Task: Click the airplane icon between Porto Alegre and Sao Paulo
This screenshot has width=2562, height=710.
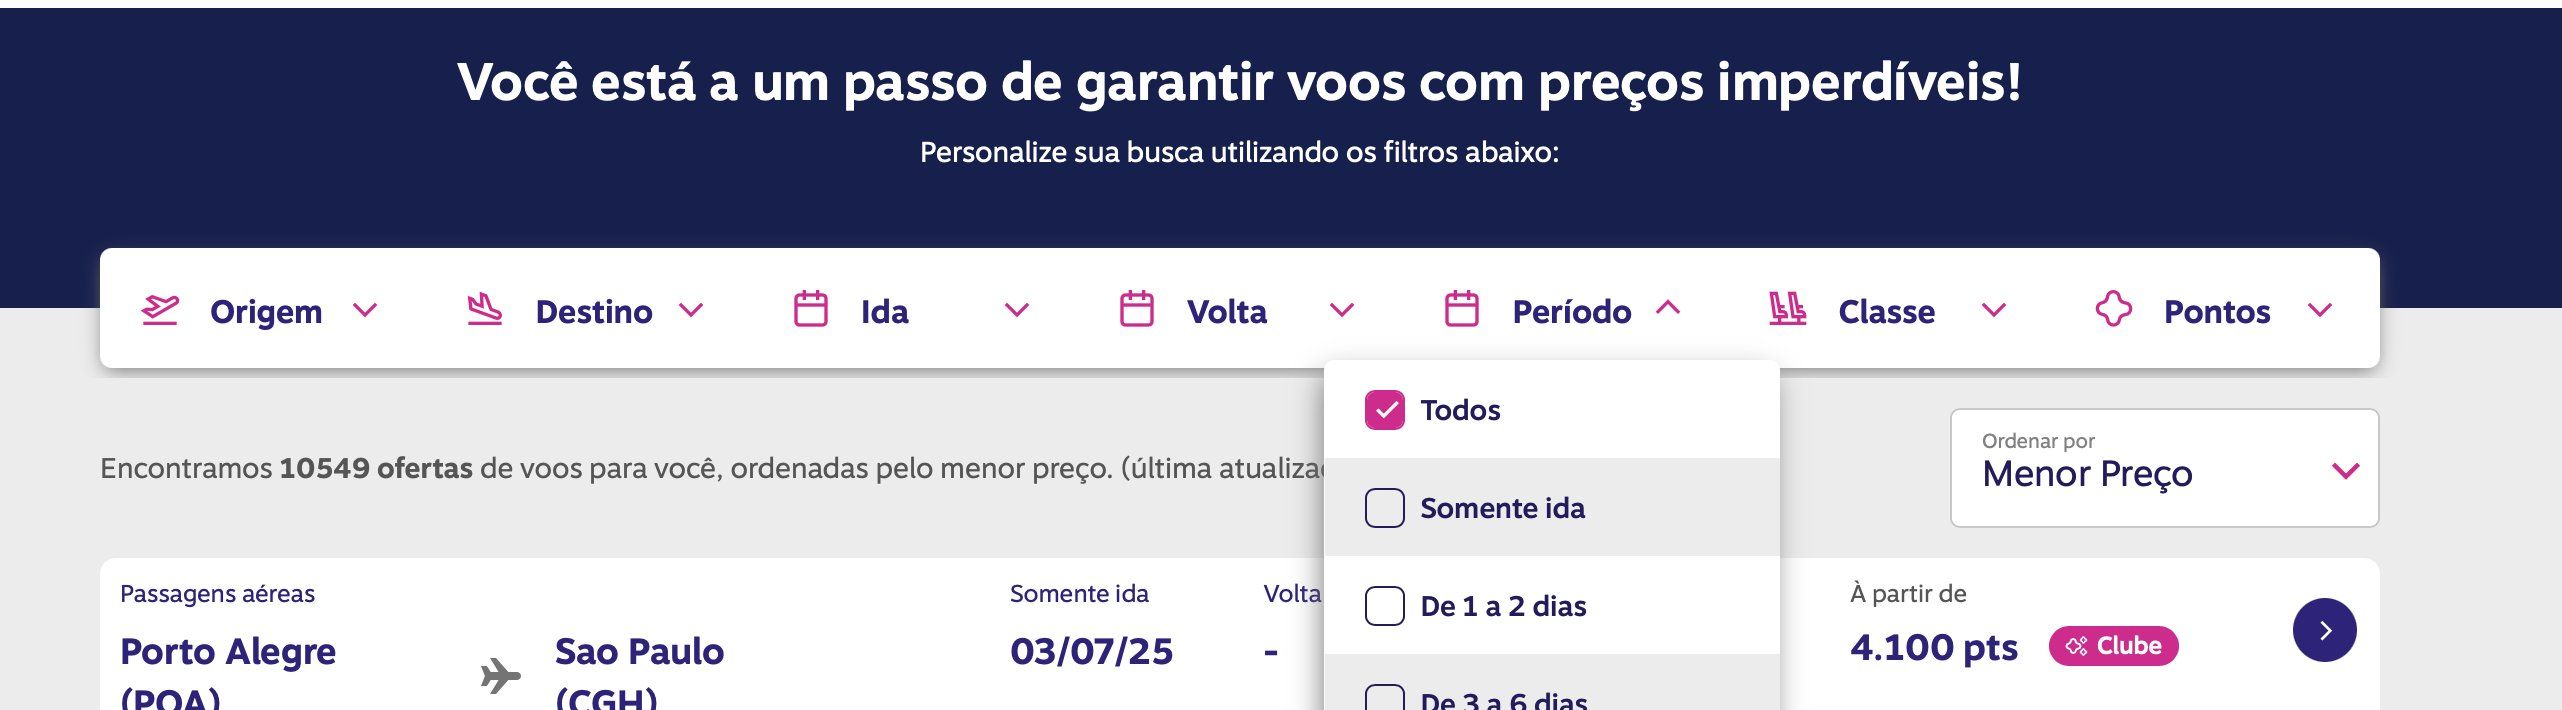Action: (500, 676)
